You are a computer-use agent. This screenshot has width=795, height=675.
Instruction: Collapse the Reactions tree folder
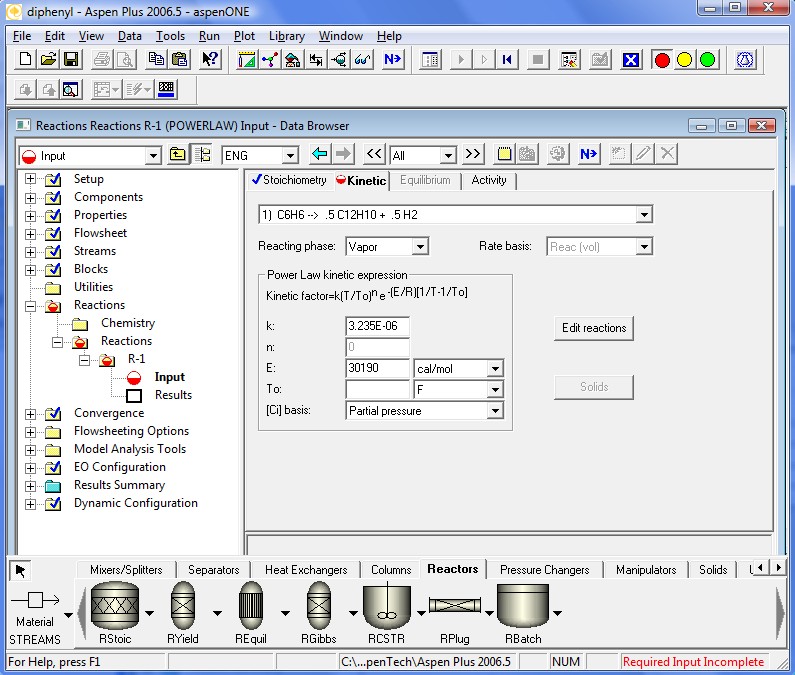30,305
